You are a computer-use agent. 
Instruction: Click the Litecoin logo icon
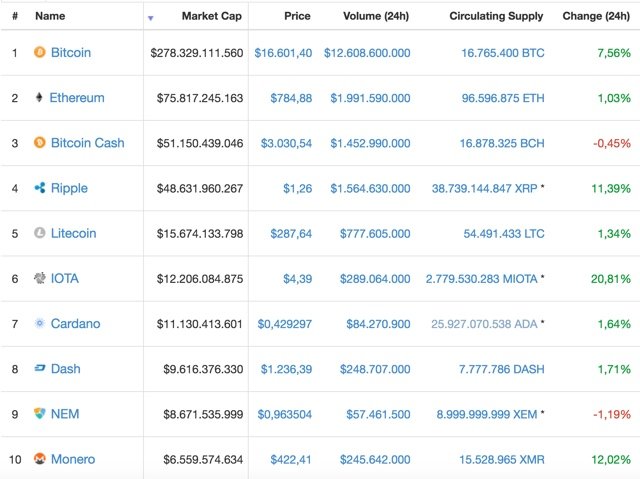coord(40,233)
